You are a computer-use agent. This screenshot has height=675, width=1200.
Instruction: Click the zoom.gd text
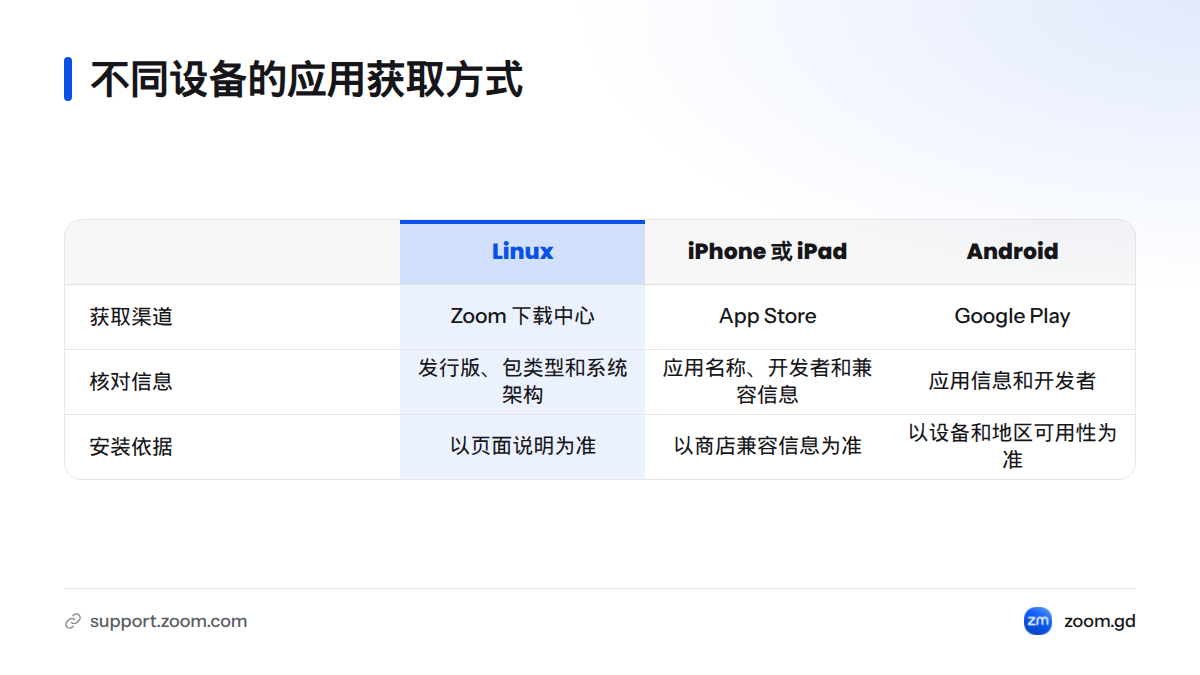pyautogui.click(x=1100, y=621)
